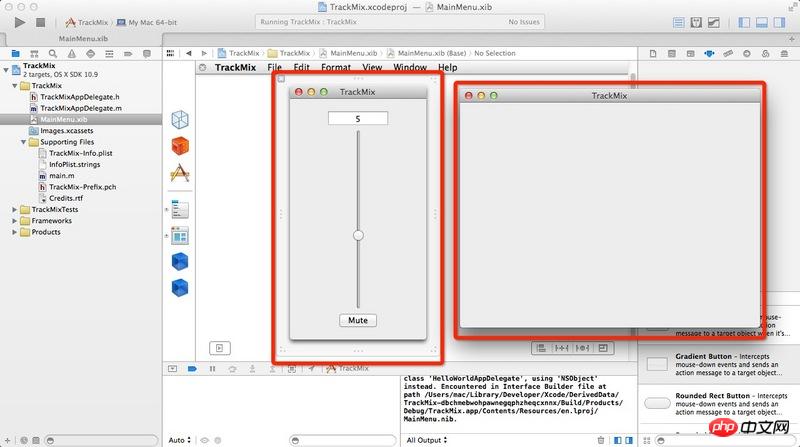
Task: Select the Standard editor button
Action: (x=679, y=22)
